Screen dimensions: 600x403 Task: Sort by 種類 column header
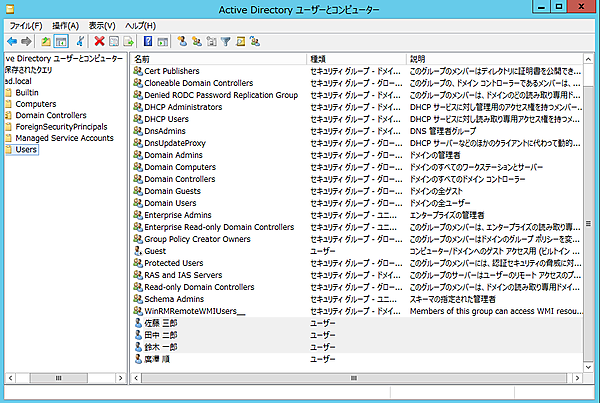[356, 59]
